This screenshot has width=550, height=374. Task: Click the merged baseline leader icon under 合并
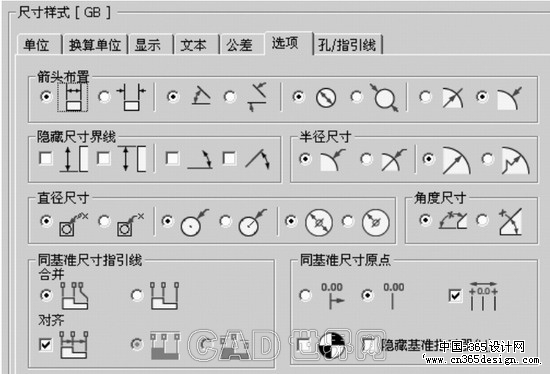click(x=74, y=295)
